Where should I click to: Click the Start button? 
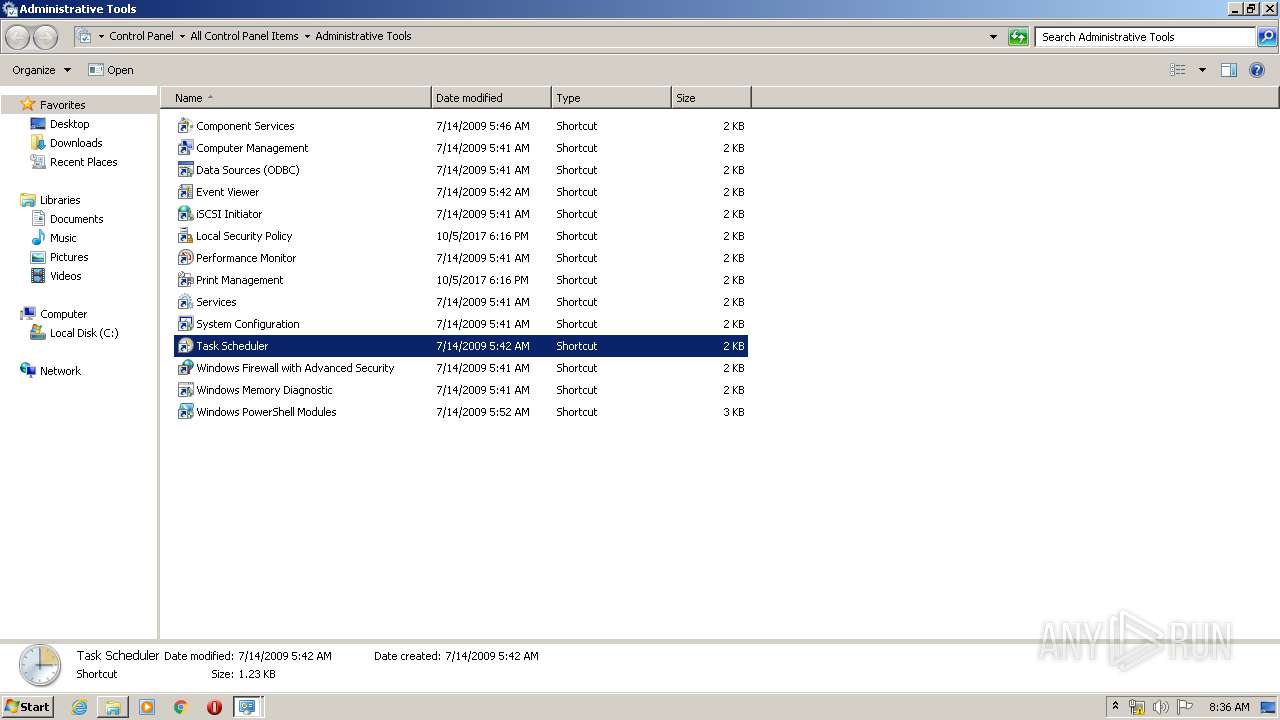pyautogui.click(x=28, y=707)
